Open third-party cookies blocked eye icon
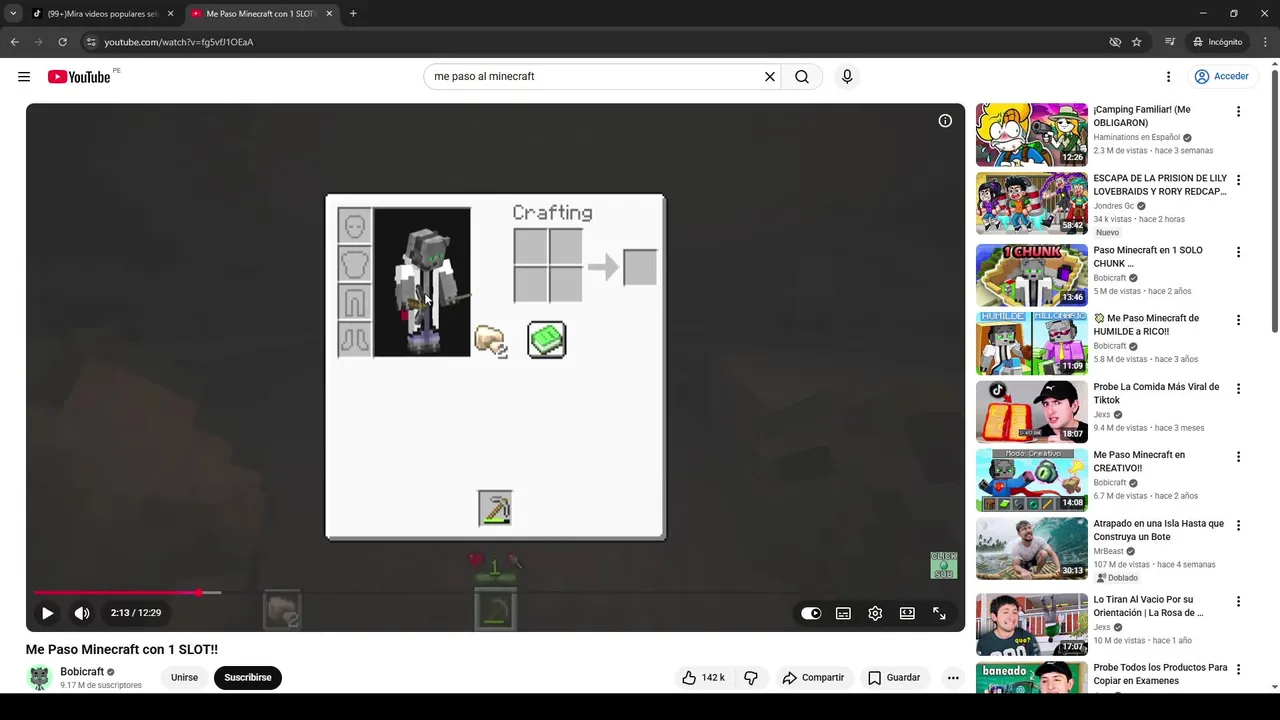This screenshot has width=1280, height=720. coord(1115,42)
